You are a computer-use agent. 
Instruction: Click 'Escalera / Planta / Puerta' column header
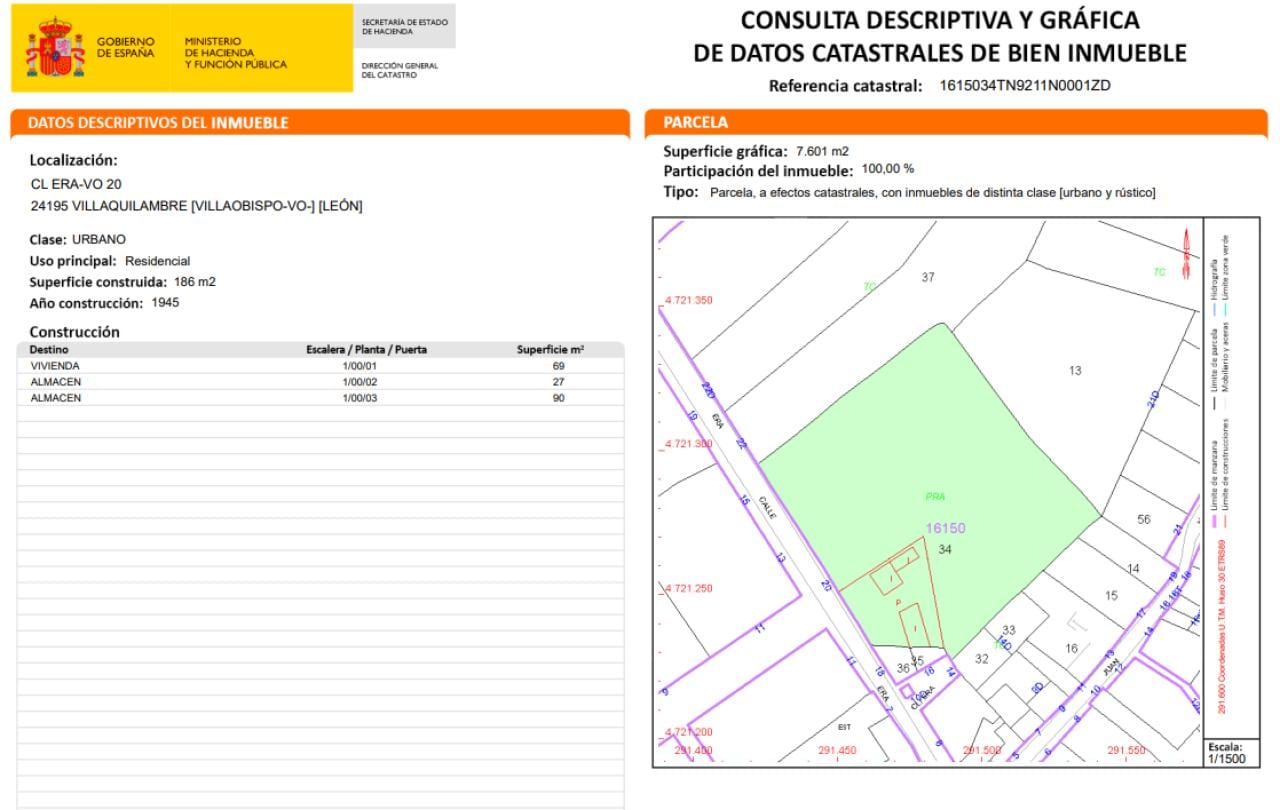(x=367, y=350)
